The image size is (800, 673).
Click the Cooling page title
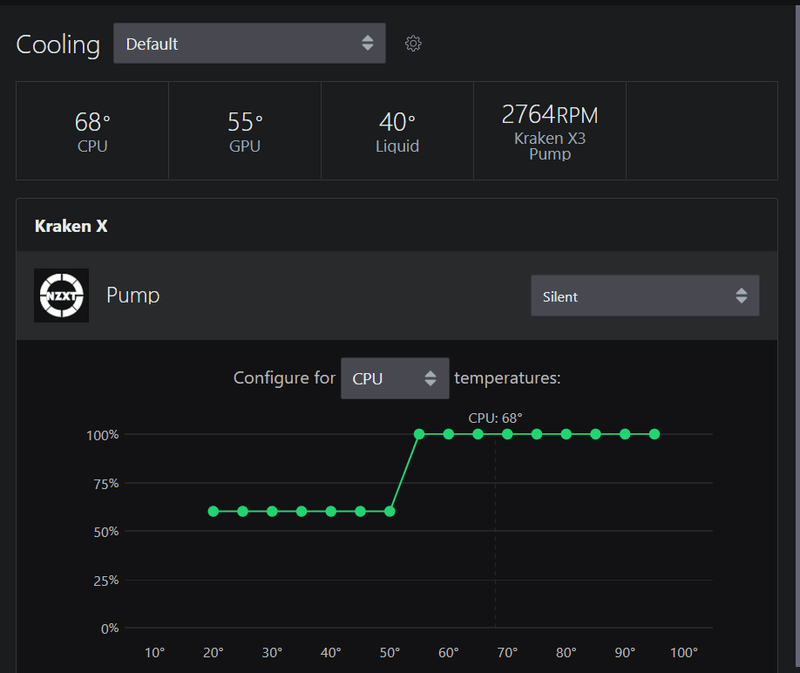(x=58, y=45)
